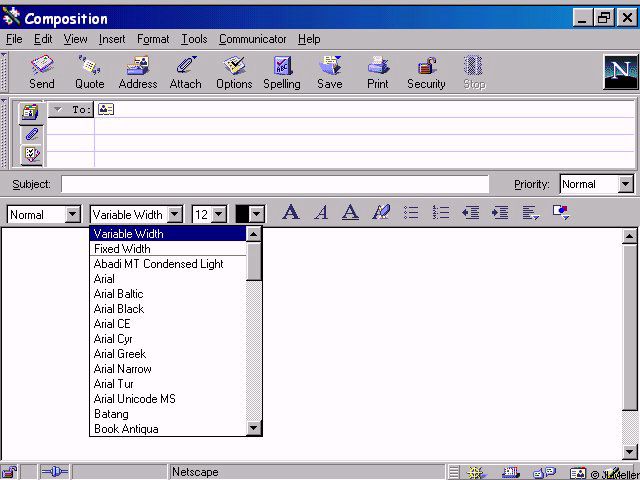Show the address list tab icon
The image size is (640, 480).
tap(31, 112)
